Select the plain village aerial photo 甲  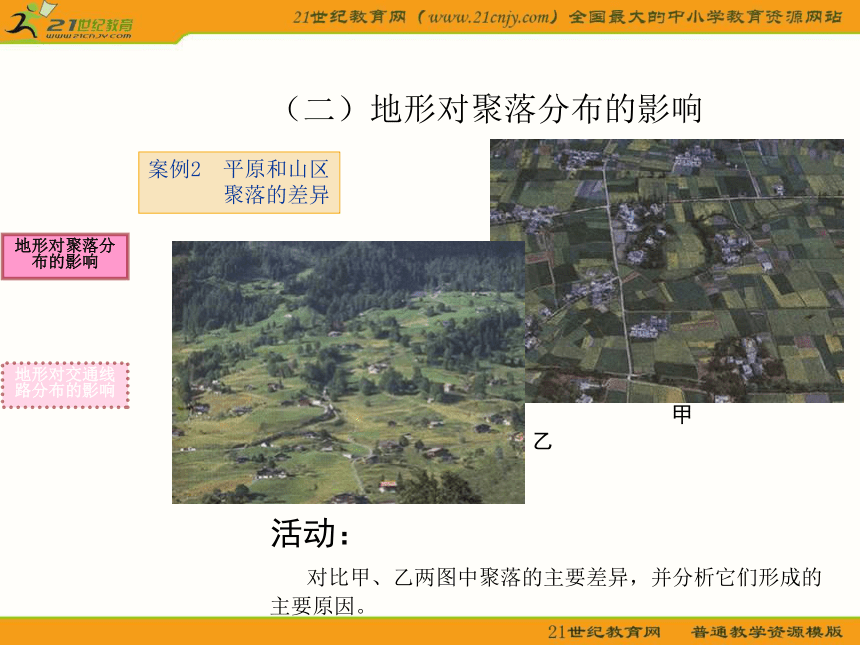pos(667,270)
